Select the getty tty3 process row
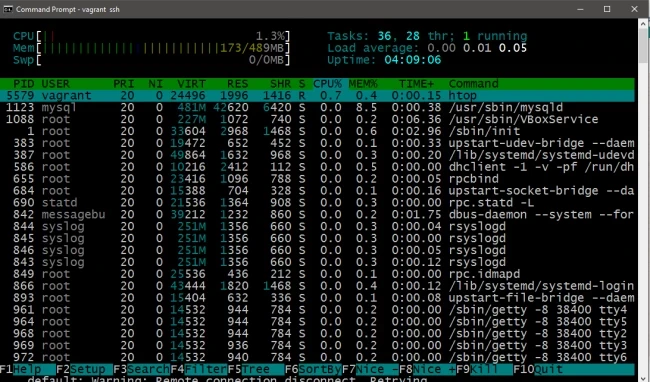 (317, 346)
